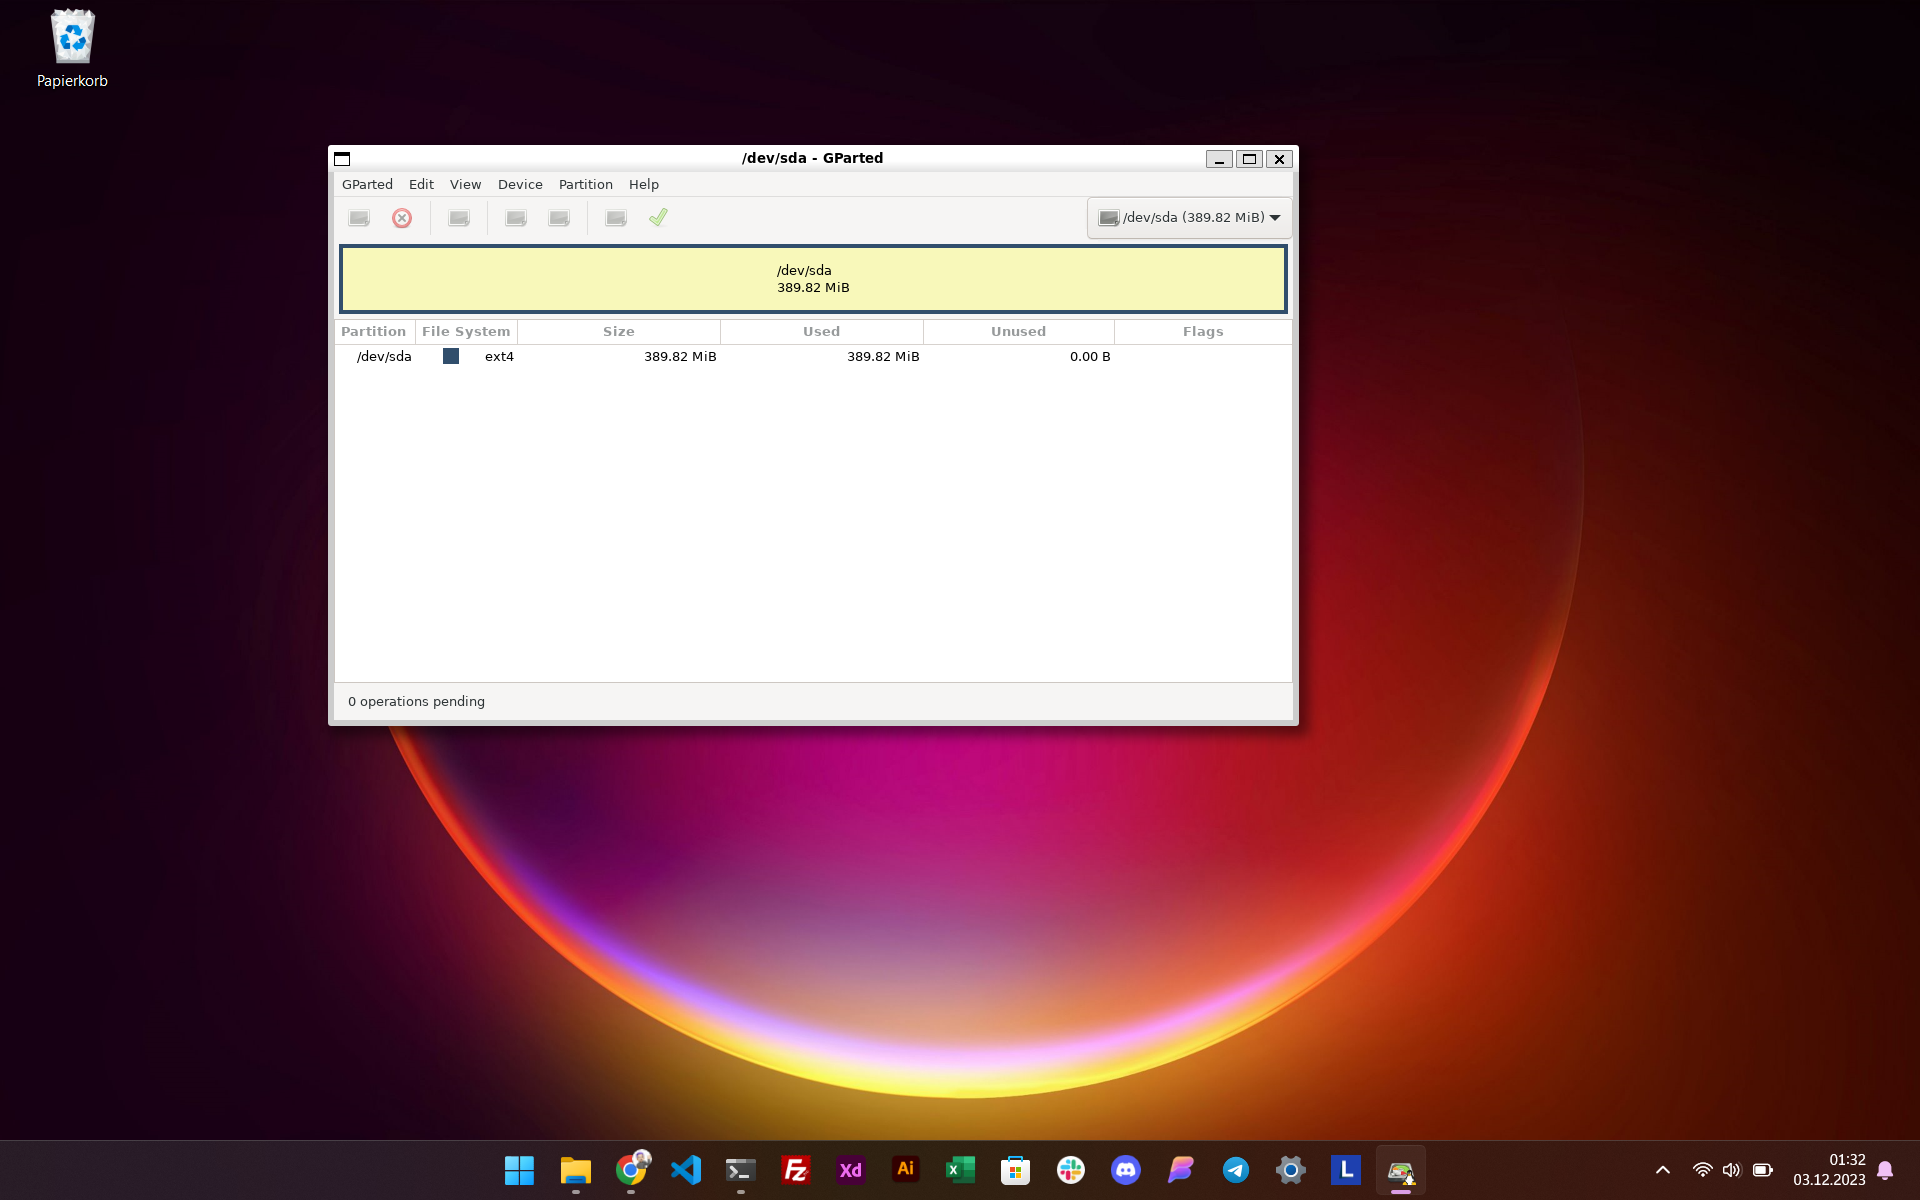Click the Undo Last Operation toolbar icon
Viewport: 1920px width, 1200px height.
616,218
